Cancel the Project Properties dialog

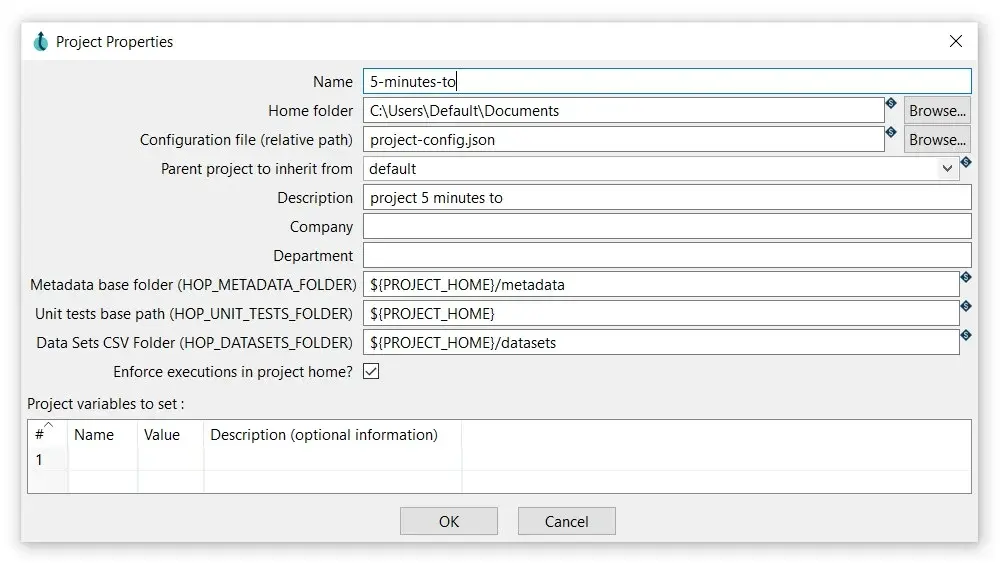567,521
